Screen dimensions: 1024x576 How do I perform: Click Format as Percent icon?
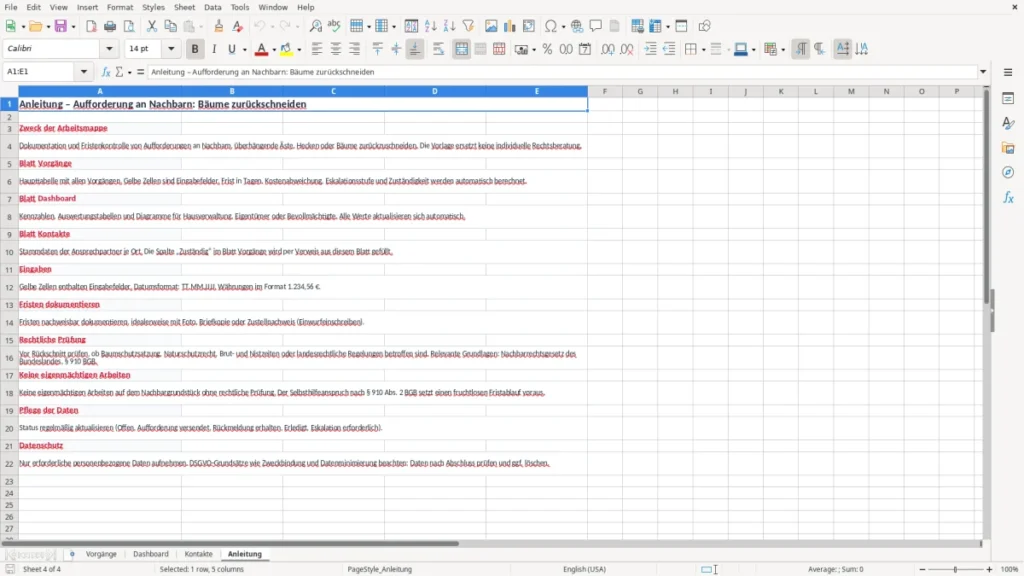(x=547, y=49)
